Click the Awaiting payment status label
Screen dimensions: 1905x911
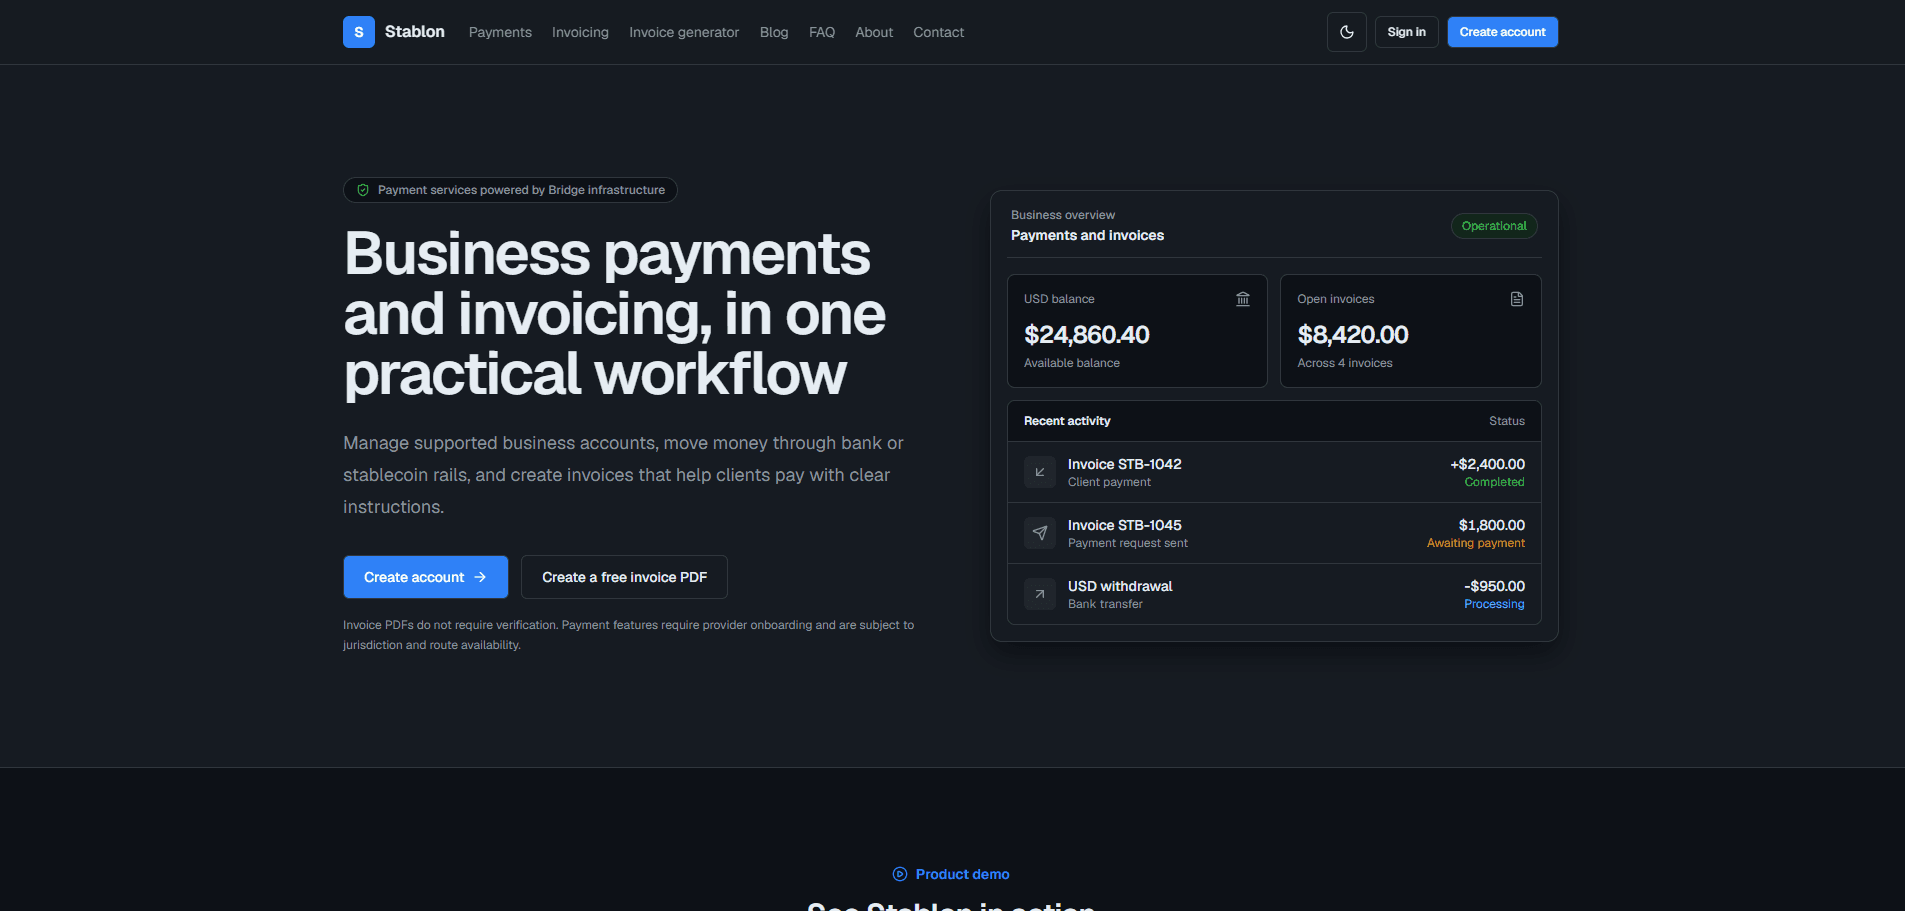(x=1476, y=543)
